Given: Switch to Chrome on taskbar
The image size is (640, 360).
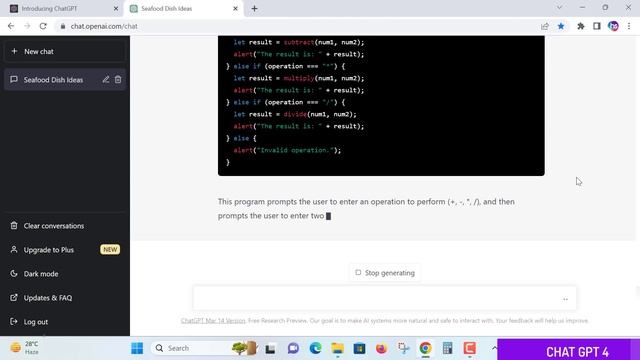Looking at the screenshot, I should click(x=425, y=348).
